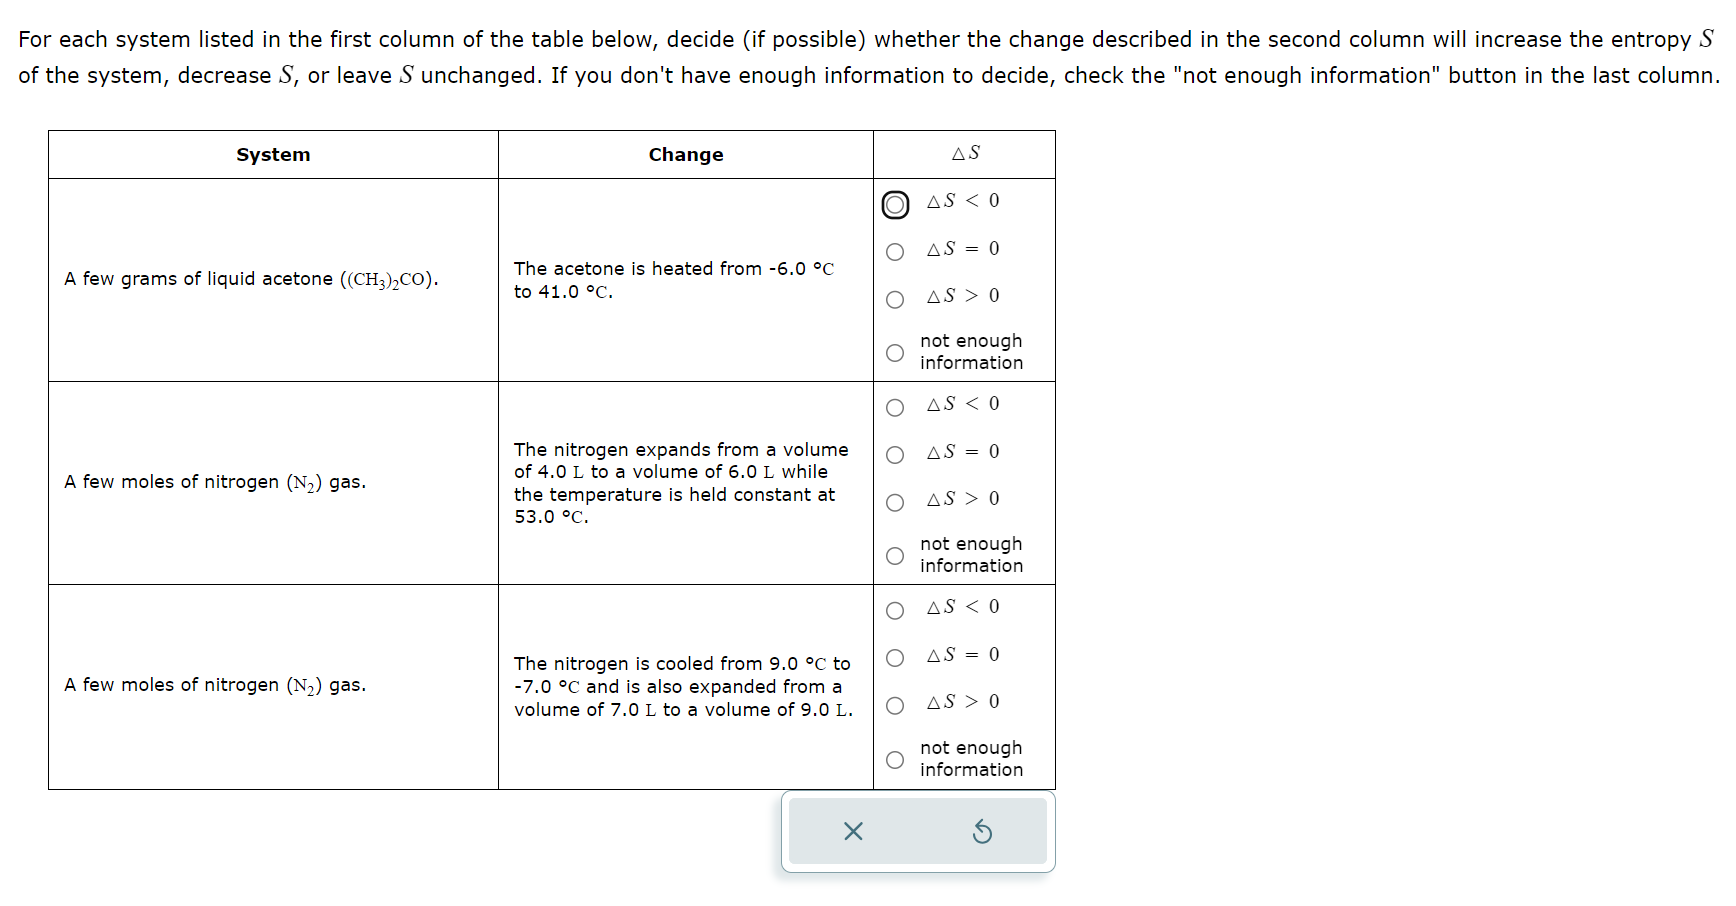
Task: Click the X button to clear answers
Action: pos(852,831)
